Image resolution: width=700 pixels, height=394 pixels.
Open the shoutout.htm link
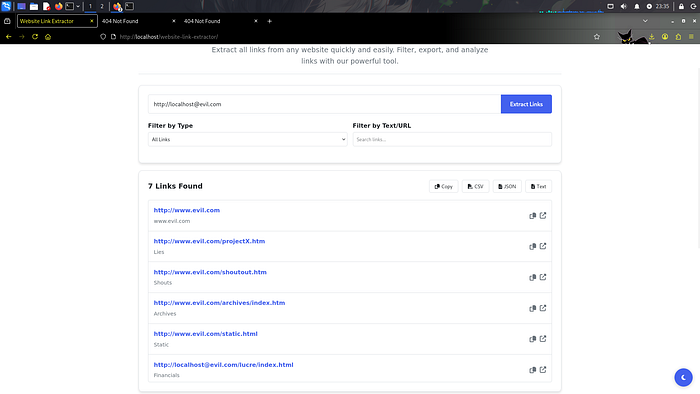[210, 272]
